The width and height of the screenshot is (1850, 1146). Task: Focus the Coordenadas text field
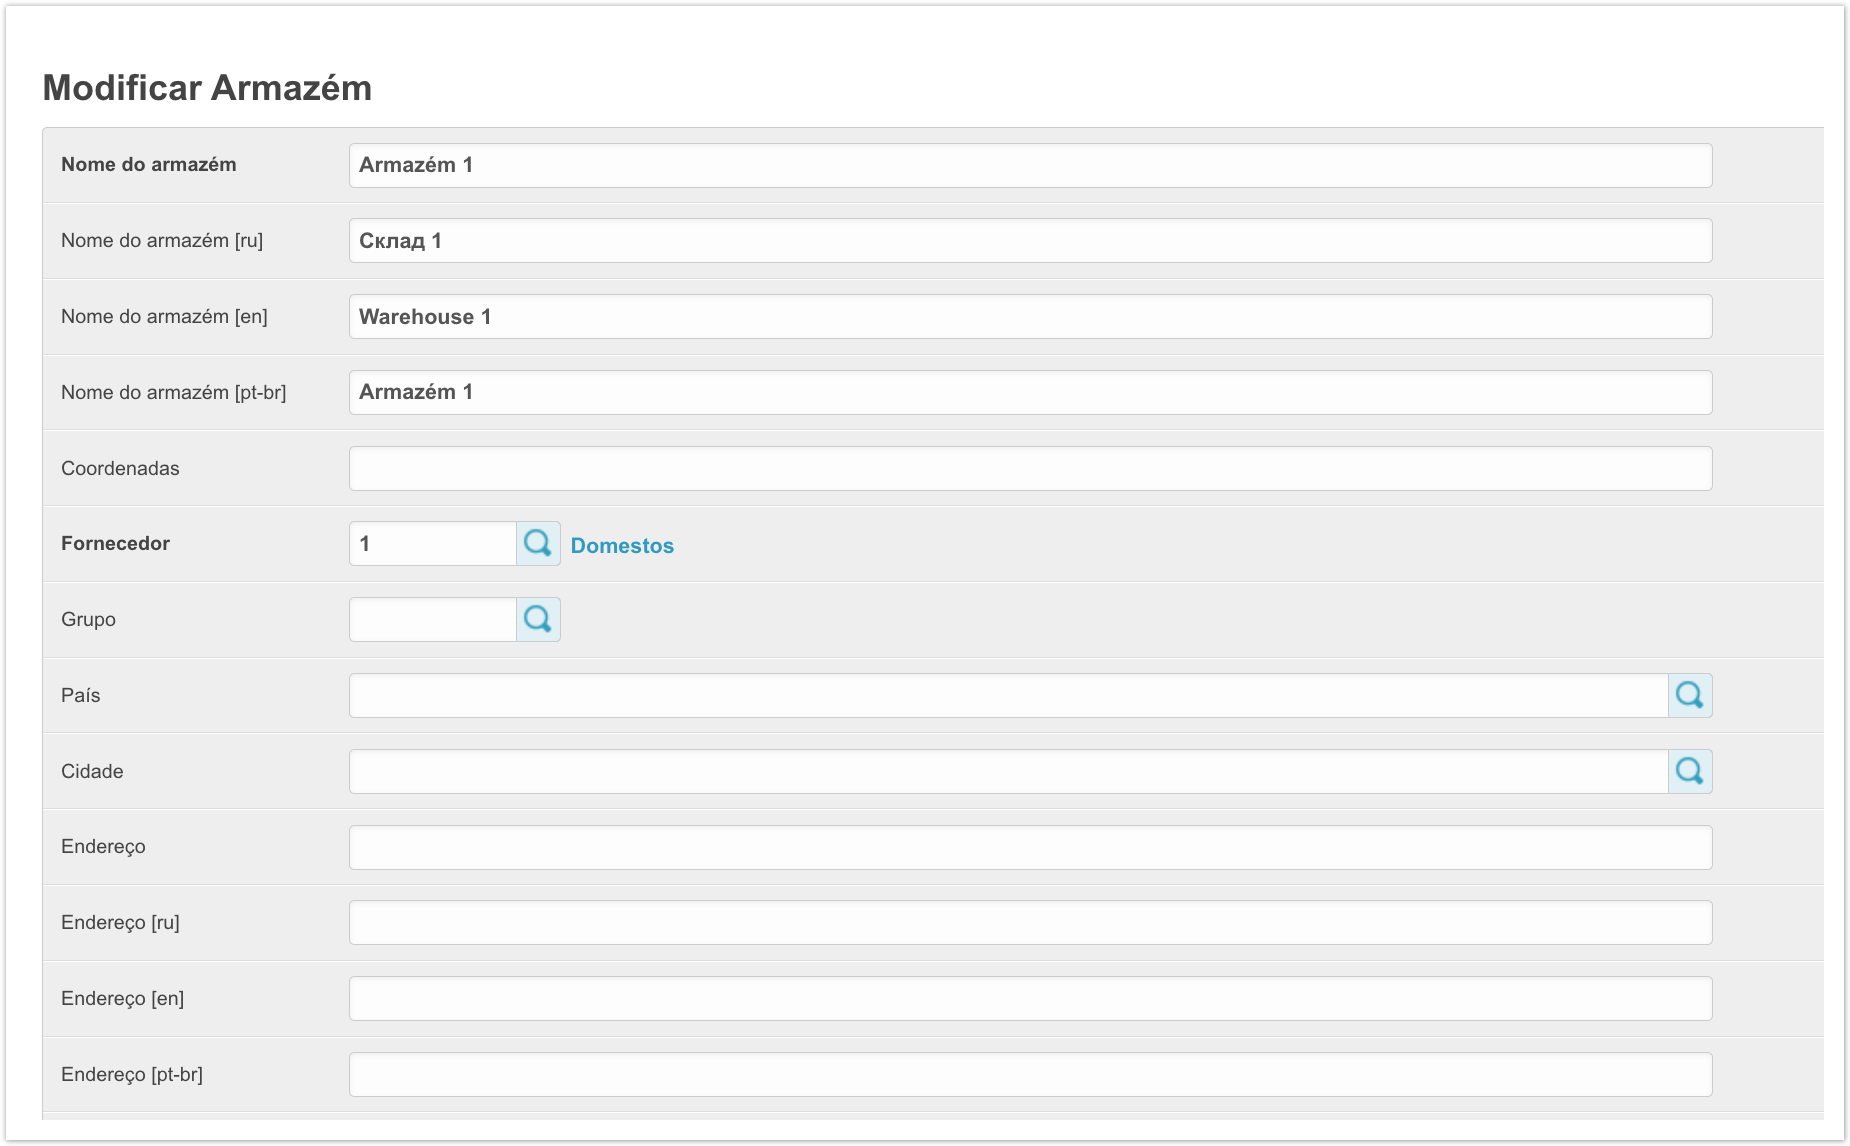point(1030,469)
